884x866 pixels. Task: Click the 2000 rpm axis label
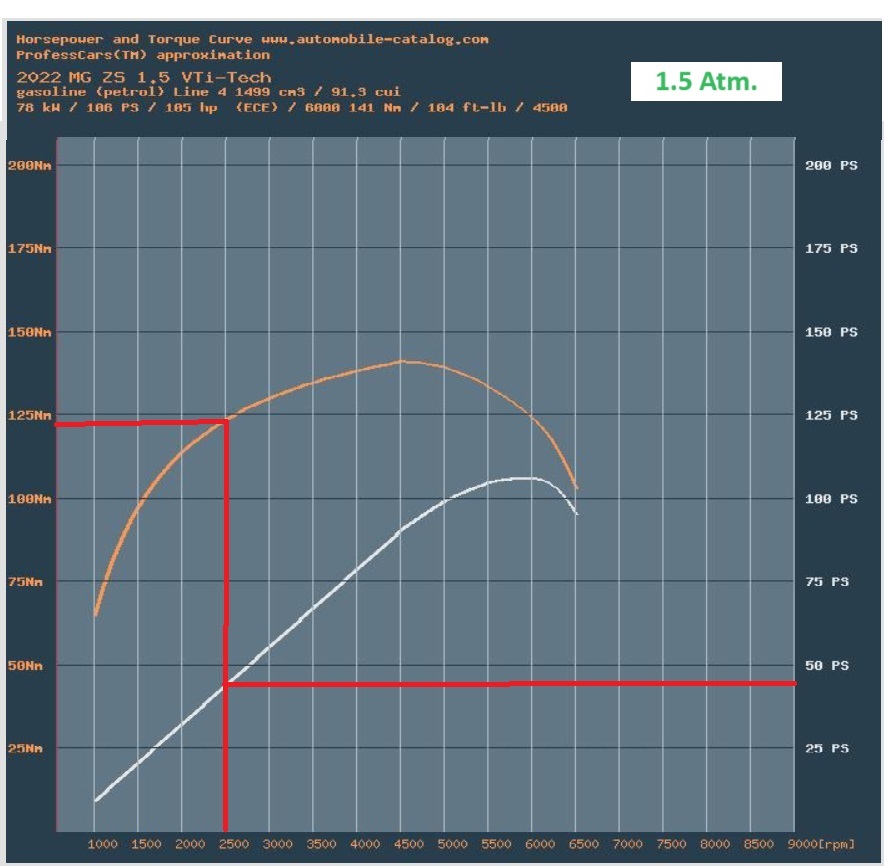(190, 844)
